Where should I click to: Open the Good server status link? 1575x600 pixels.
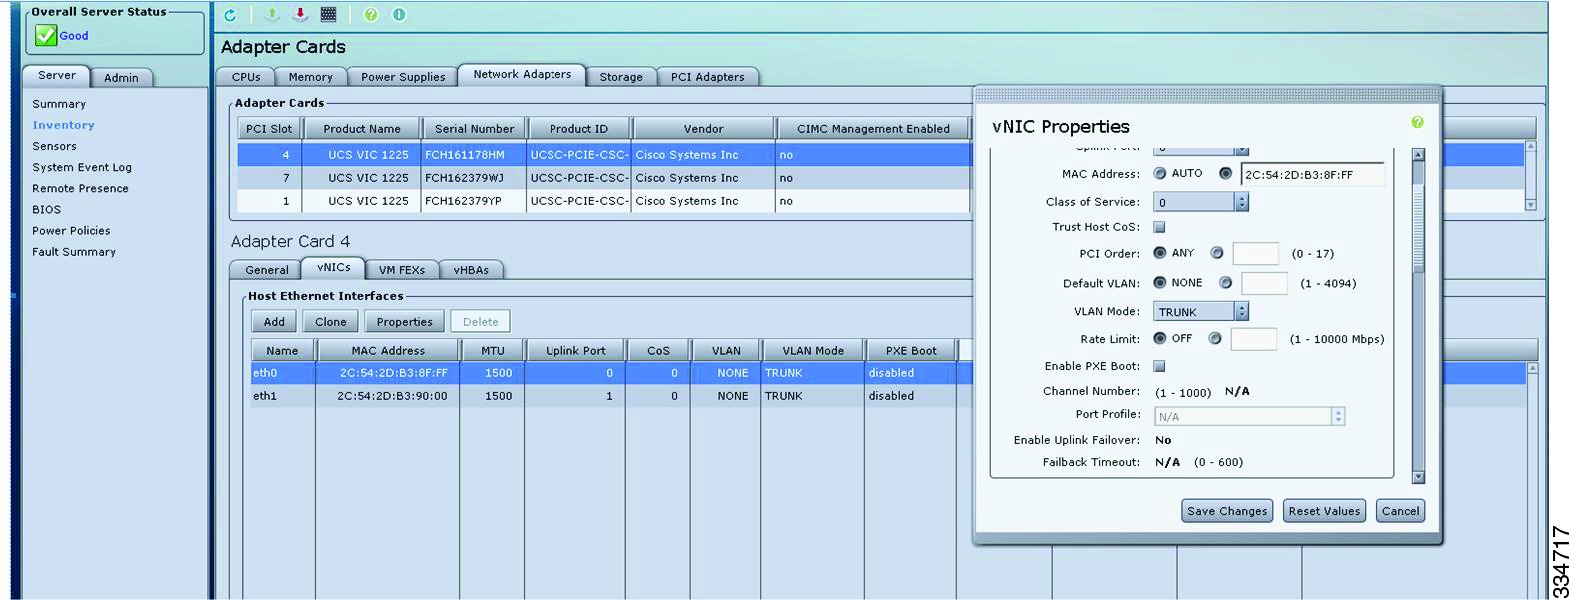(x=74, y=36)
